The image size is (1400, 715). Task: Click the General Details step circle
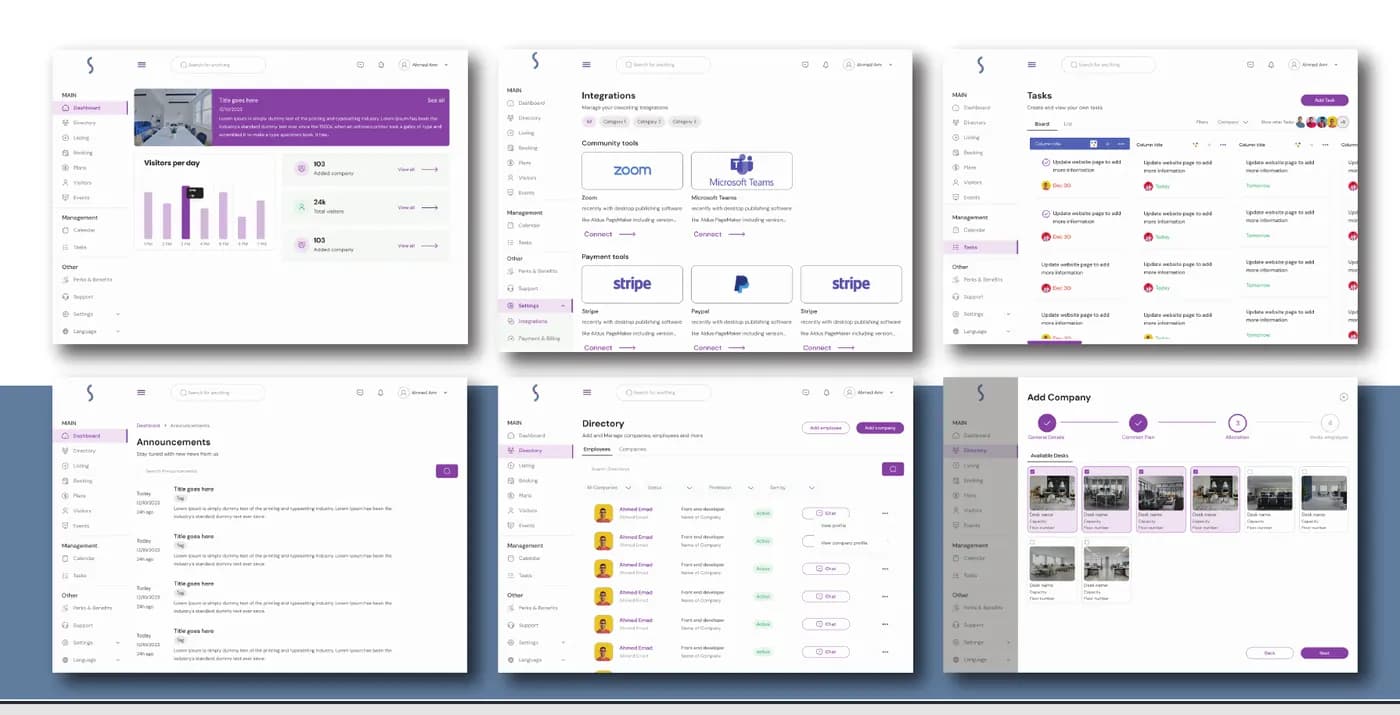pos(1046,423)
